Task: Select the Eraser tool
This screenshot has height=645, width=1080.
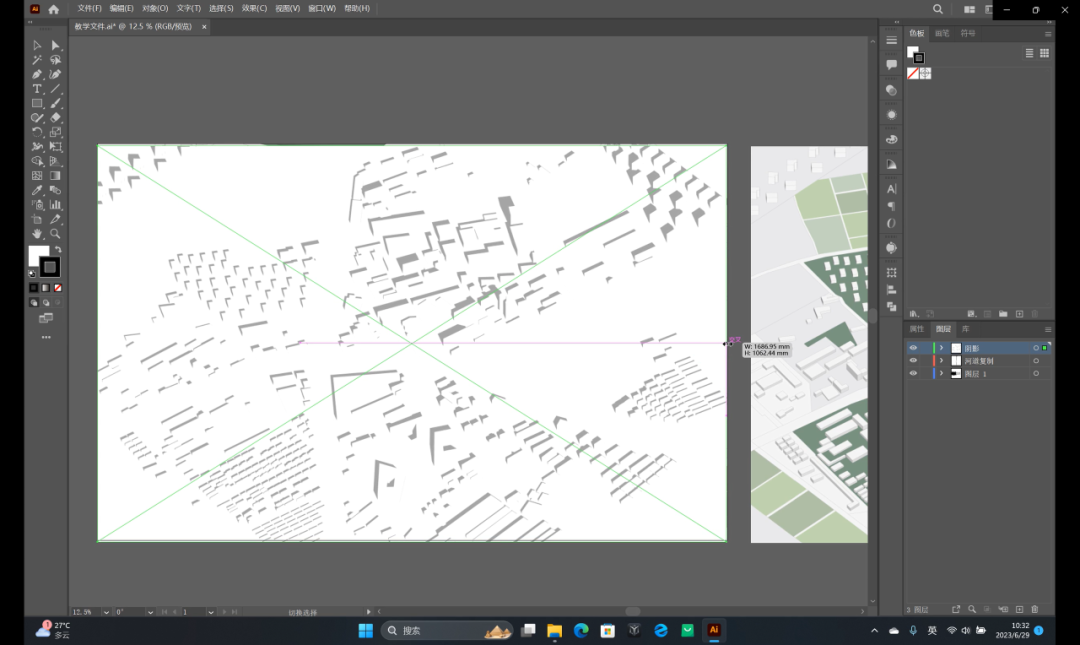Action: coord(56,118)
